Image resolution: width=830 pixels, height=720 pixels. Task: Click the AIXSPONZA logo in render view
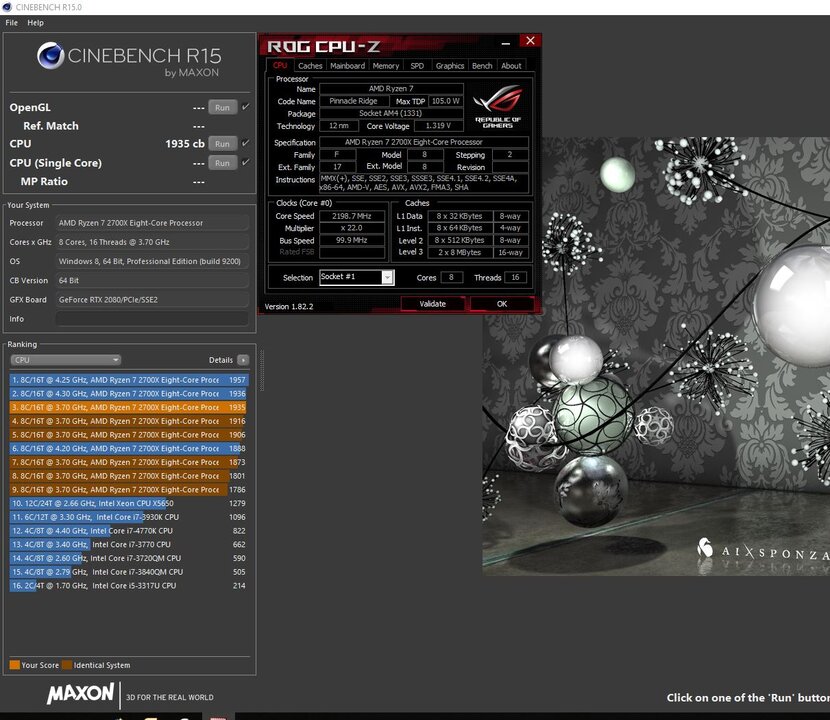763,551
